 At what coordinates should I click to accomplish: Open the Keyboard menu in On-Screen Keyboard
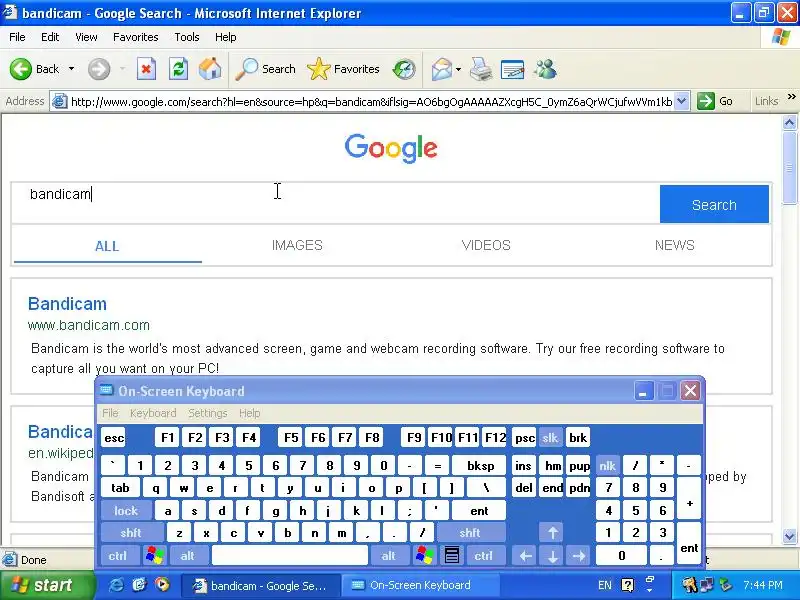coord(153,413)
